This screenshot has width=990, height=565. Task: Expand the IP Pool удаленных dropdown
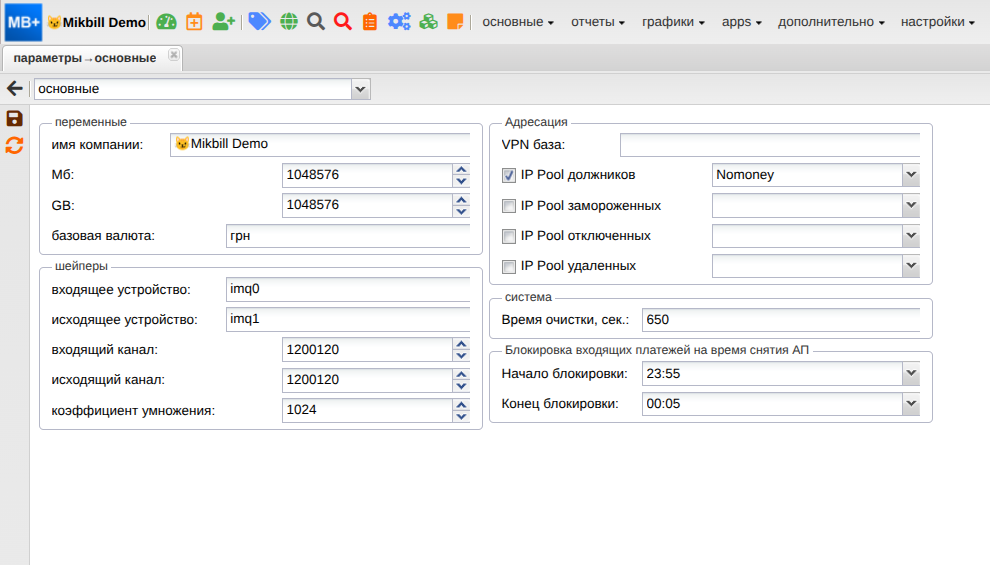(x=910, y=266)
